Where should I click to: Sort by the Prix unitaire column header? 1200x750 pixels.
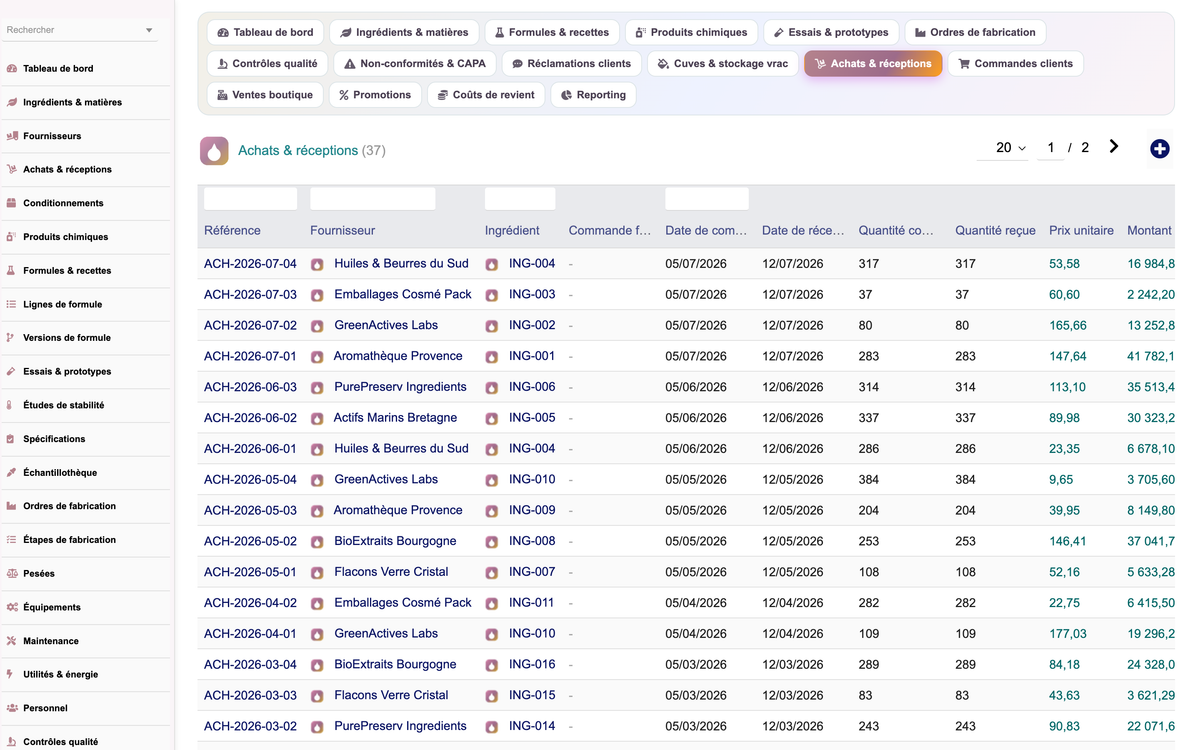coord(1081,230)
